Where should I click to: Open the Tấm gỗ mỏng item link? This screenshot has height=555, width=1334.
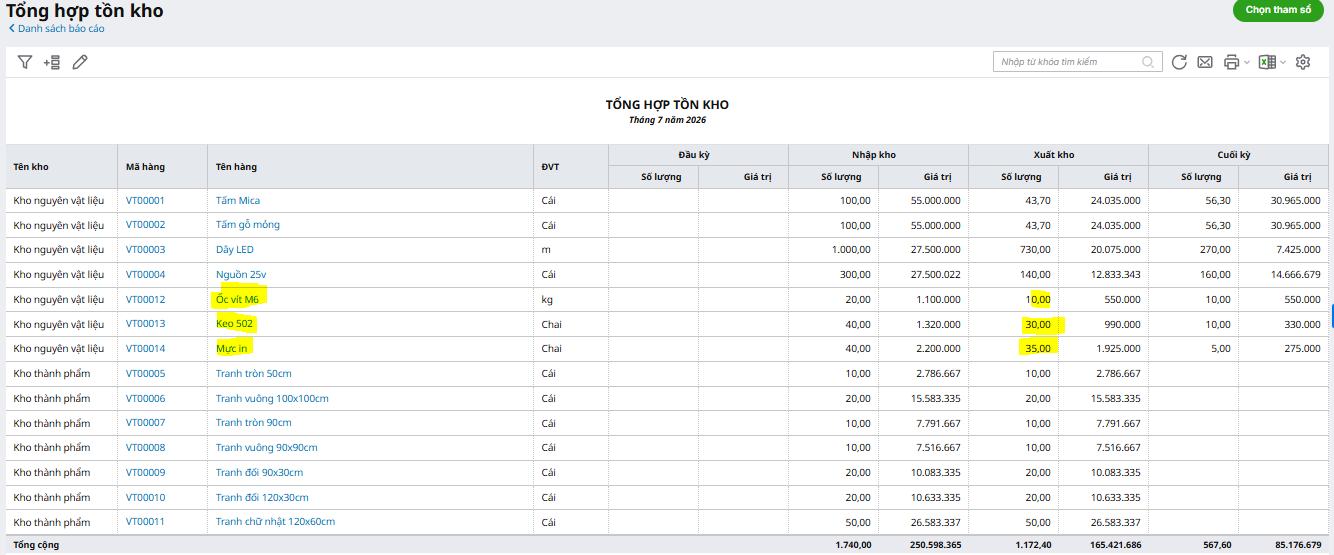tap(248, 225)
